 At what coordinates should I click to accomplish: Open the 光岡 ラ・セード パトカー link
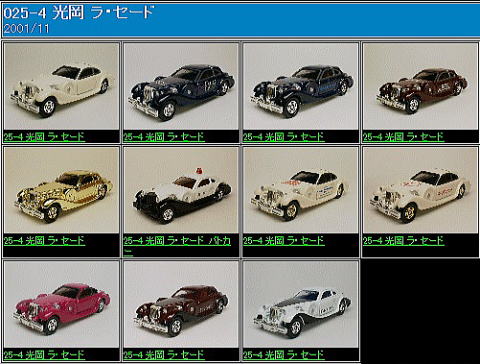click(177, 245)
